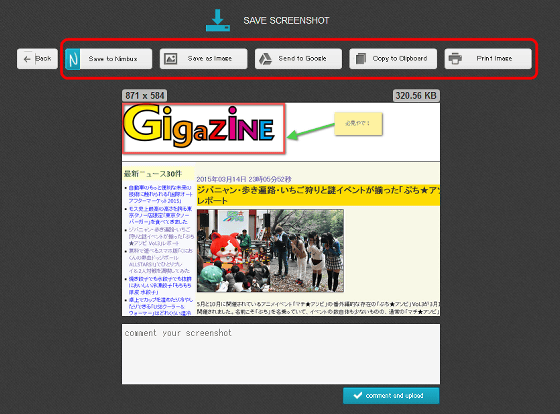The image size is (560, 414).
Task: Click the Nimbus N logo icon
Action: pos(73,59)
